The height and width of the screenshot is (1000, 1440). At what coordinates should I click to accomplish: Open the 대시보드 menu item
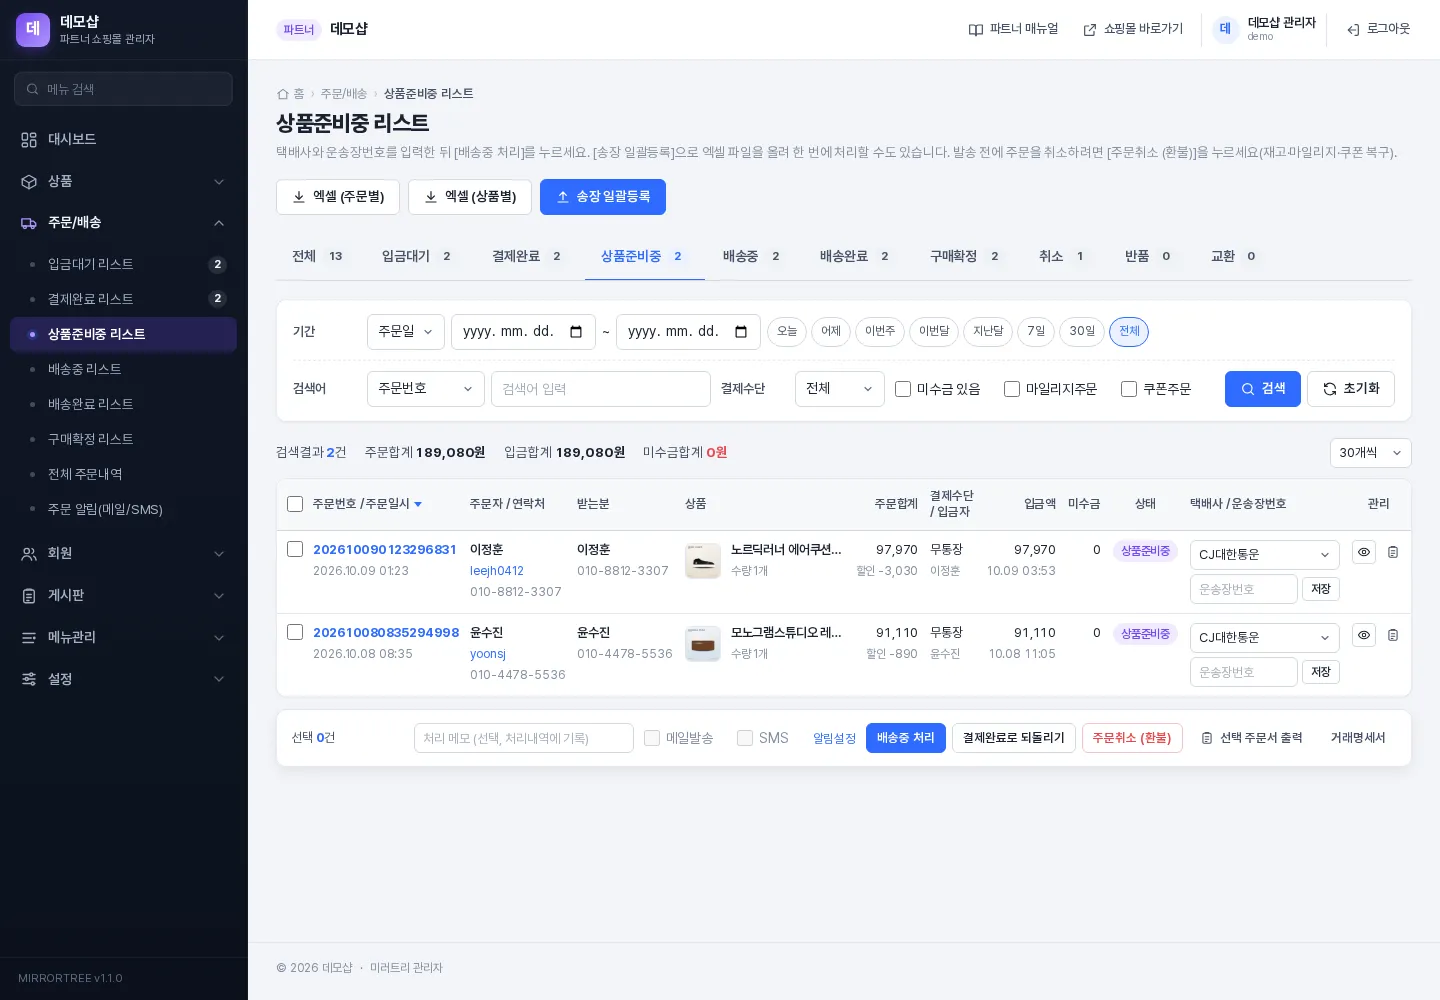coord(124,139)
